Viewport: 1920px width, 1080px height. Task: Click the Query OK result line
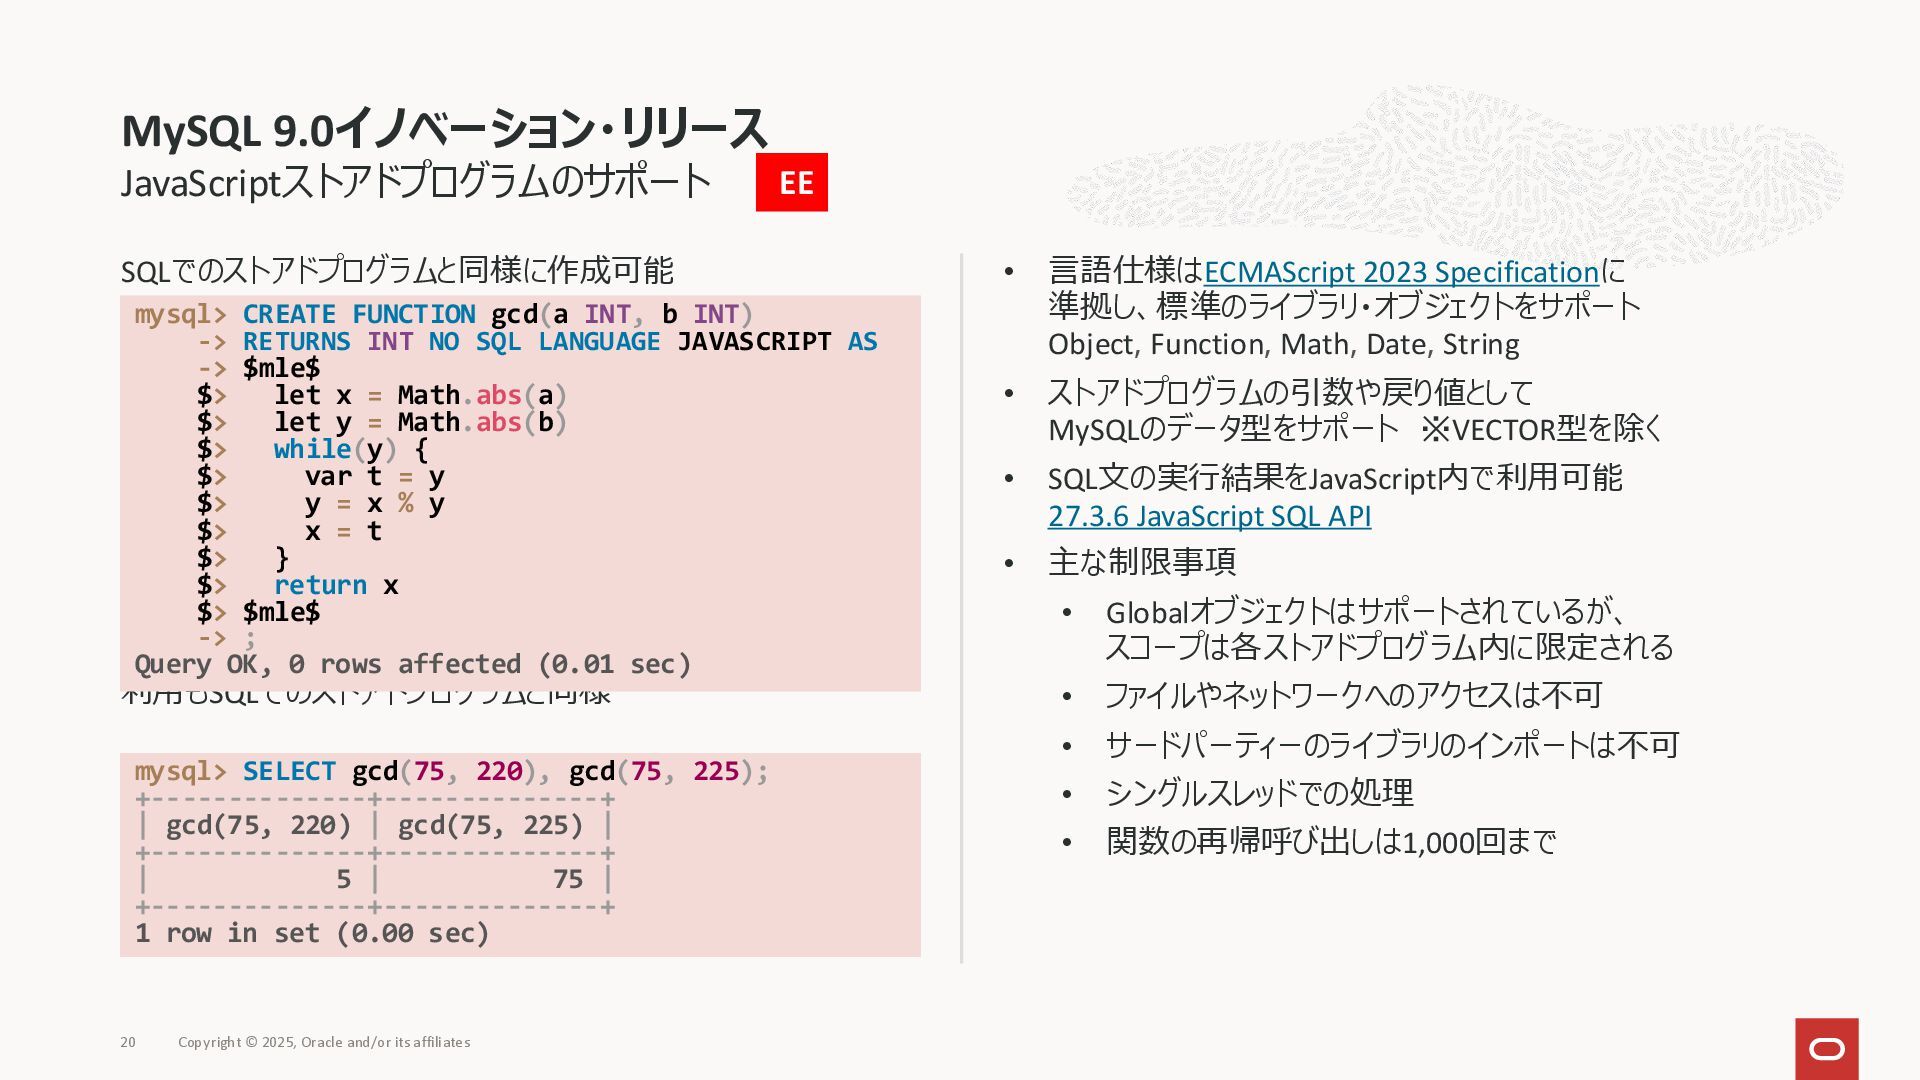point(412,664)
